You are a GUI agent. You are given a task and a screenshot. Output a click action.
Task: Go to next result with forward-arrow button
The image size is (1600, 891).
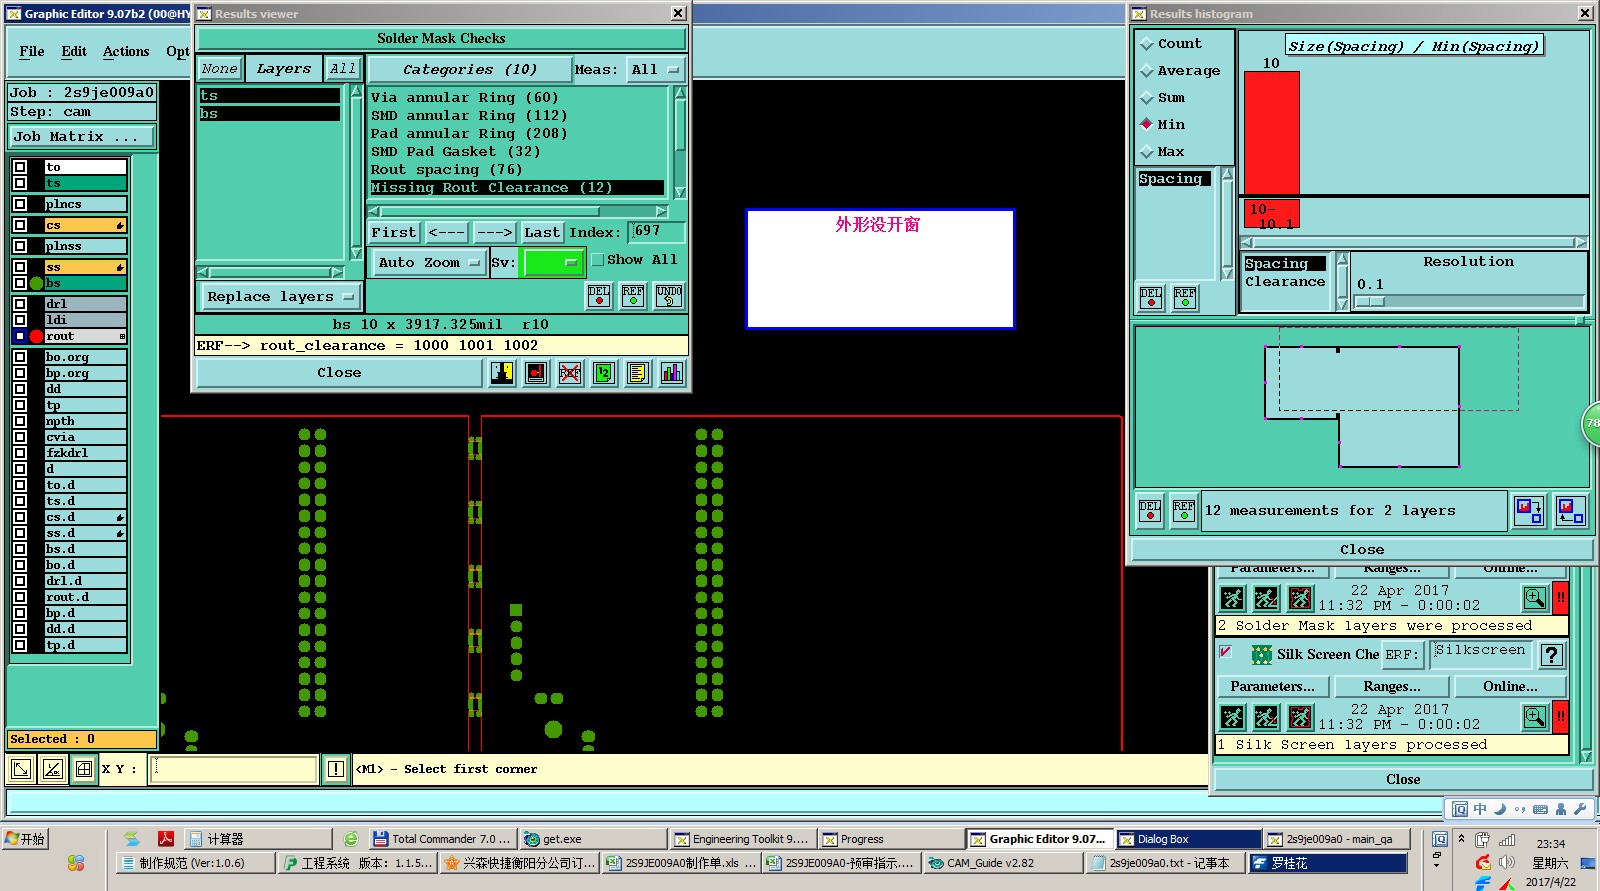tap(495, 233)
